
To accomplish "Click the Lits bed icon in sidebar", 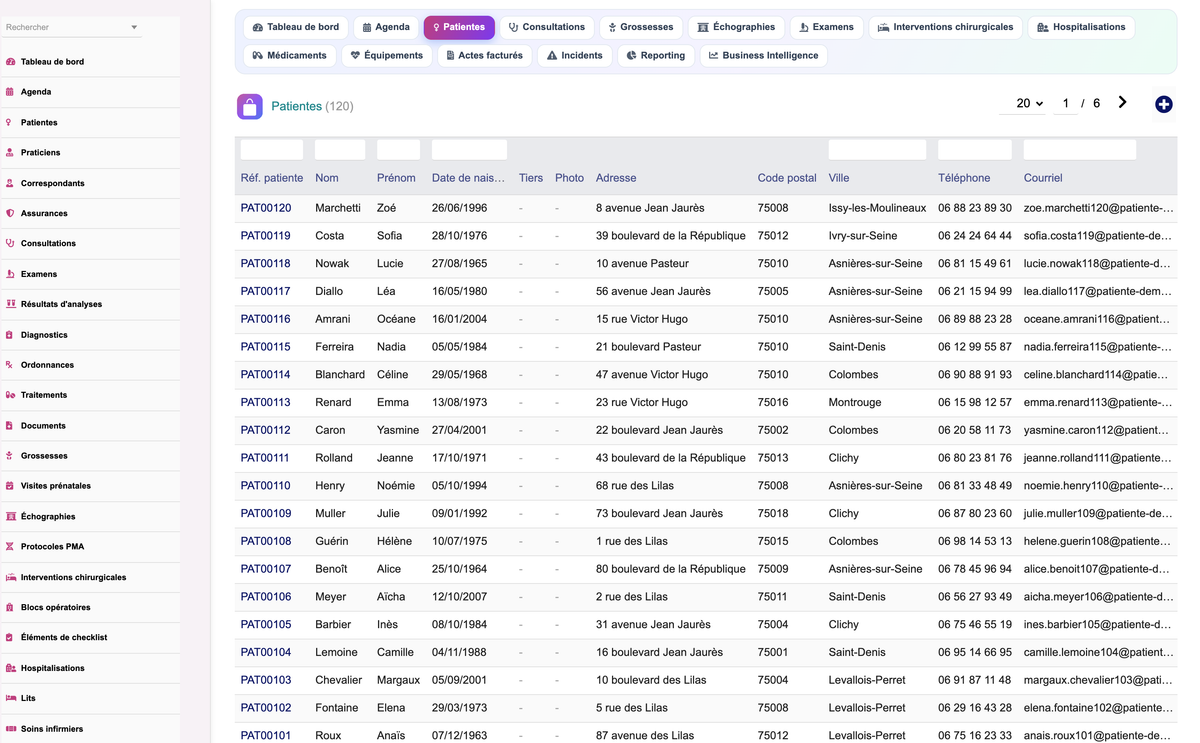I will [11, 698].
